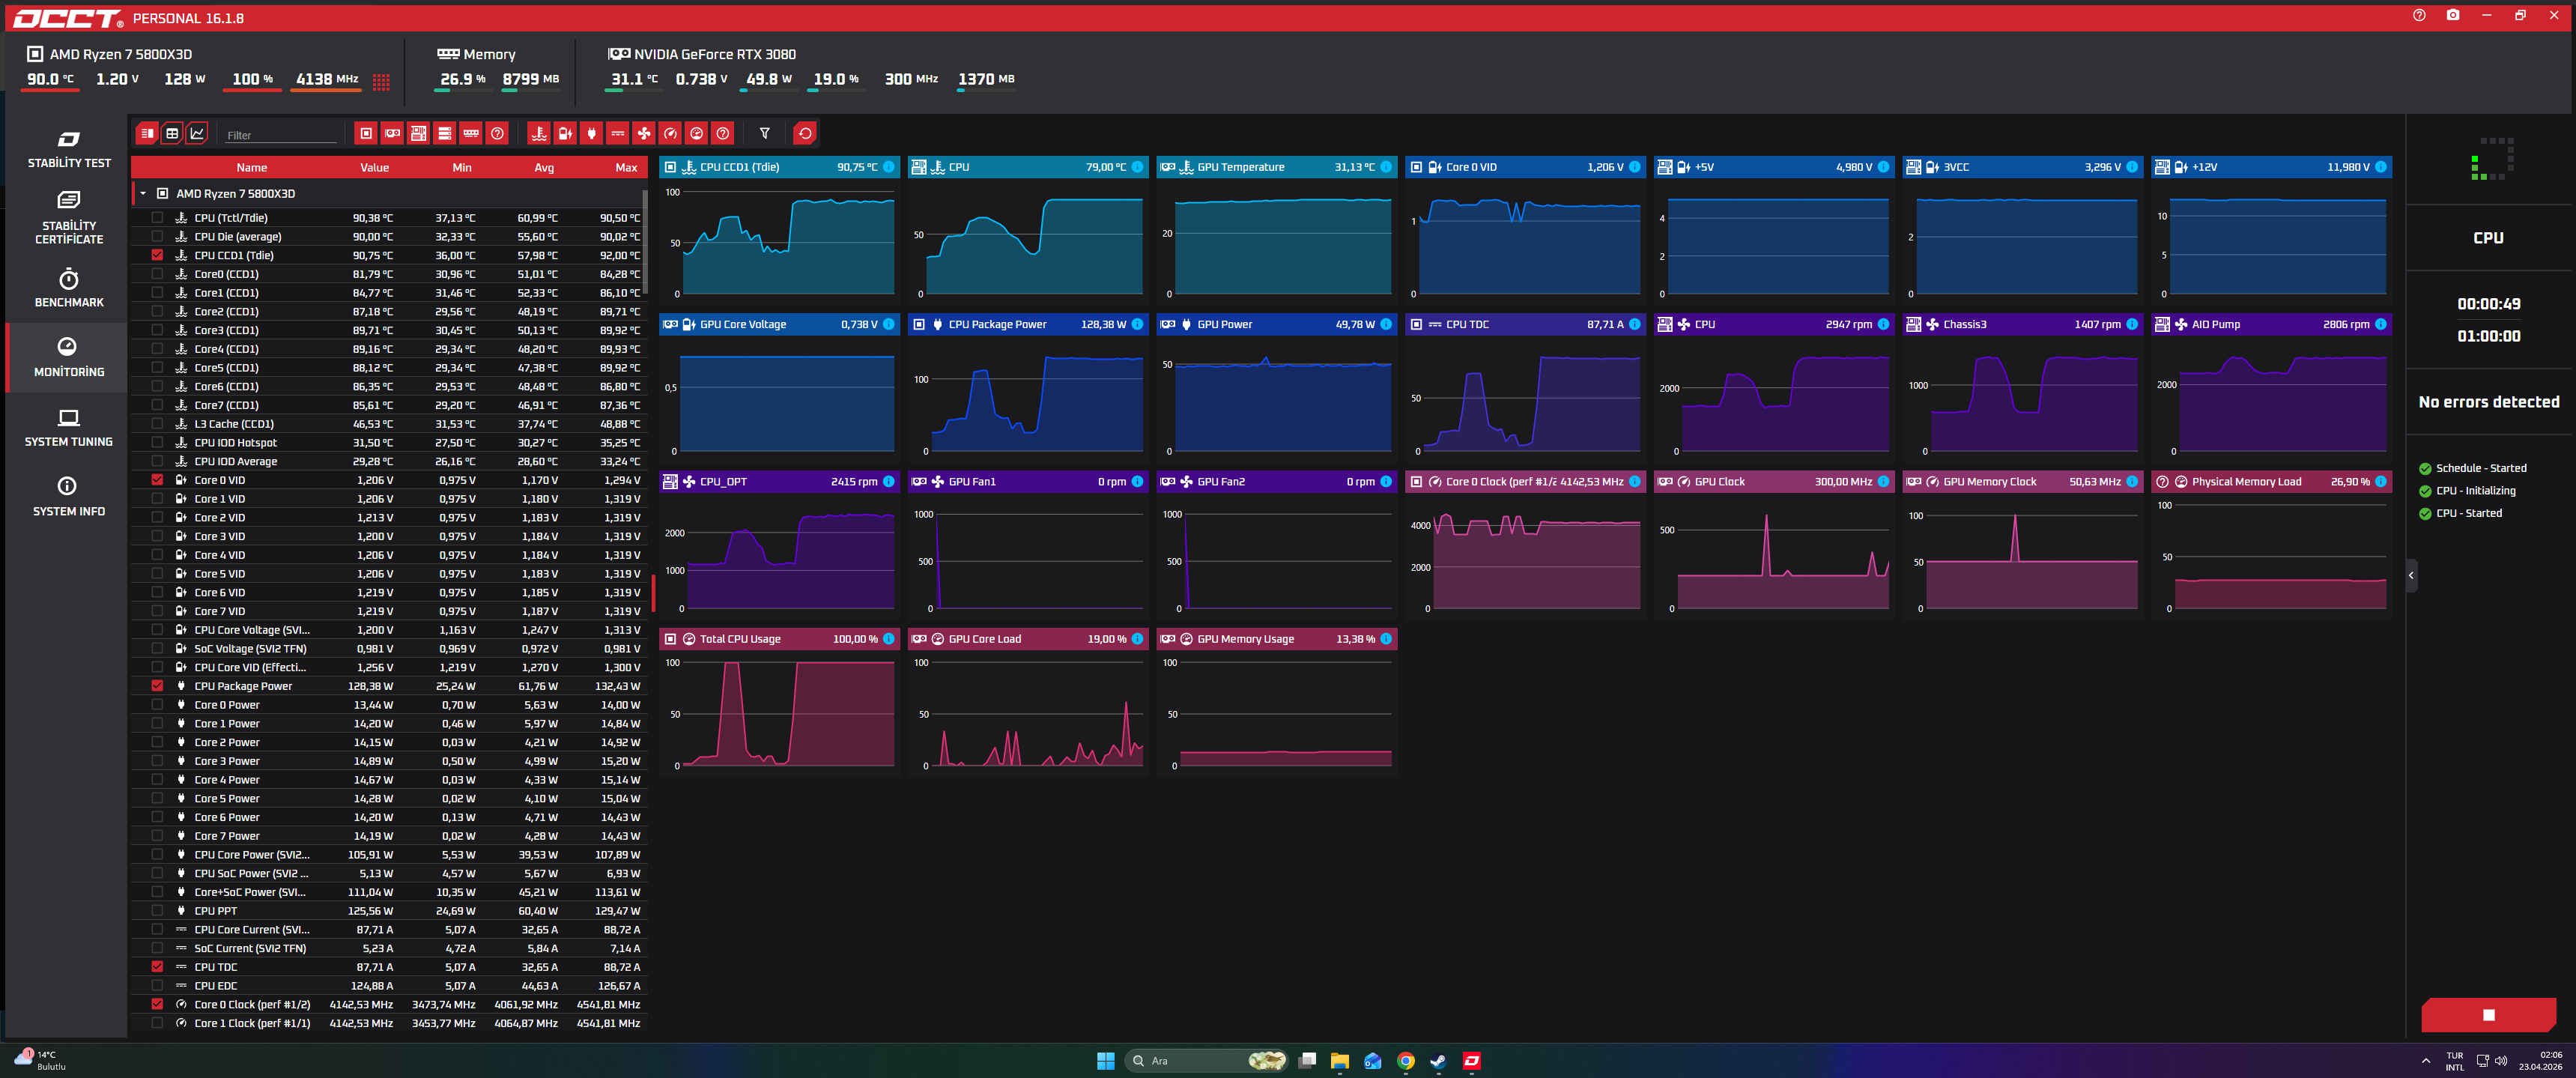The width and height of the screenshot is (2576, 1078).
Task: Select the 'CPU Core Current (SVI...' row text
Action: (252, 930)
